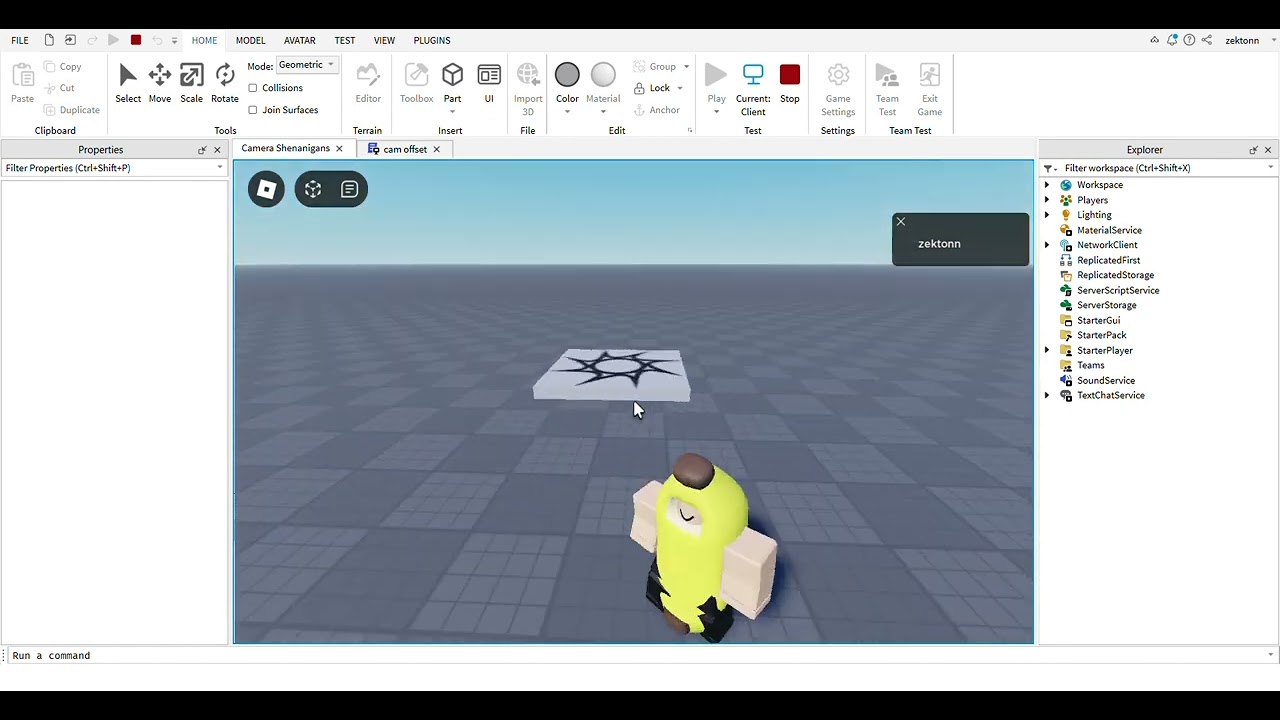The height and width of the screenshot is (720, 1280).
Task: Open the Color dropdown arrow
Action: [567, 111]
